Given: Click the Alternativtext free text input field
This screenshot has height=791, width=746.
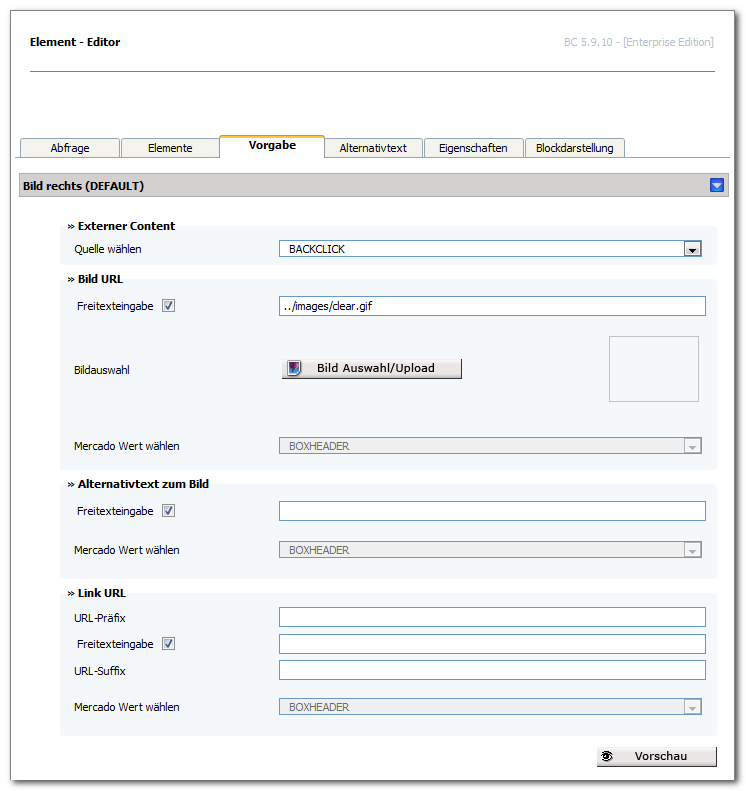Looking at the screenshot, I should 492,511.
